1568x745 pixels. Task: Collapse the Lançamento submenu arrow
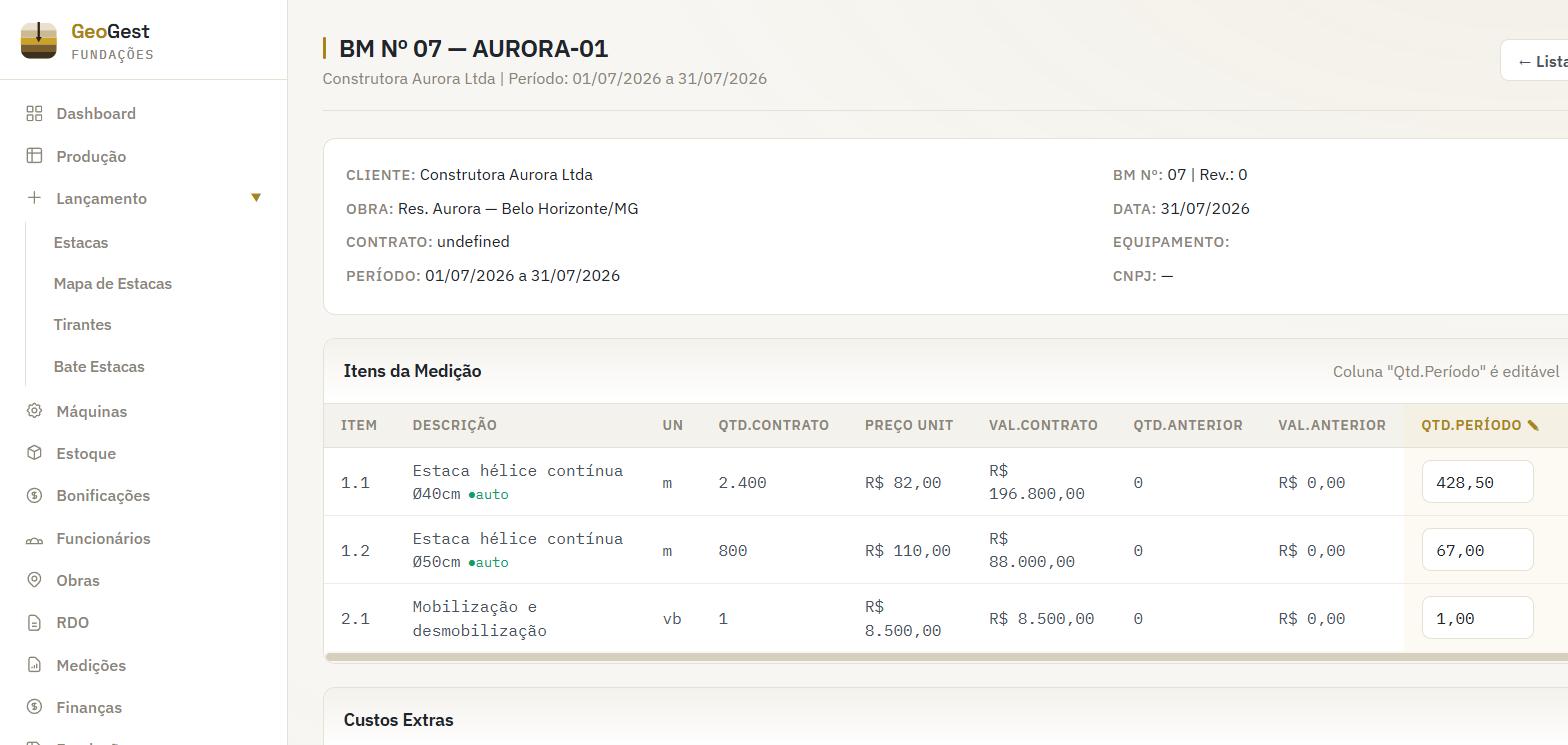(x=256, y=198)
